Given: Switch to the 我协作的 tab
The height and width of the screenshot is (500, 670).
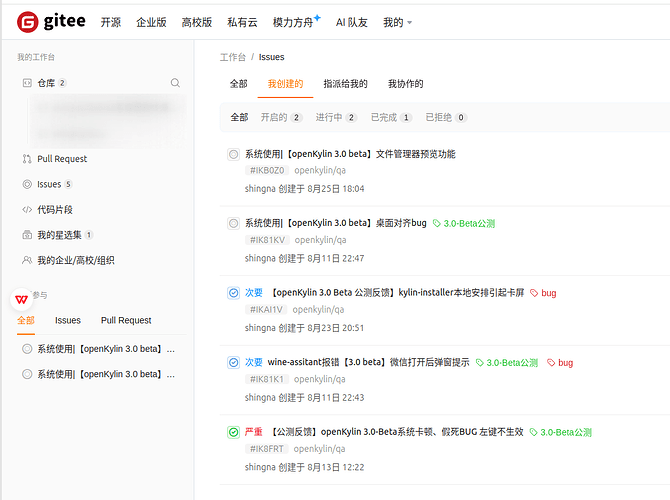Looking at the screenshot, I should 406,84.
